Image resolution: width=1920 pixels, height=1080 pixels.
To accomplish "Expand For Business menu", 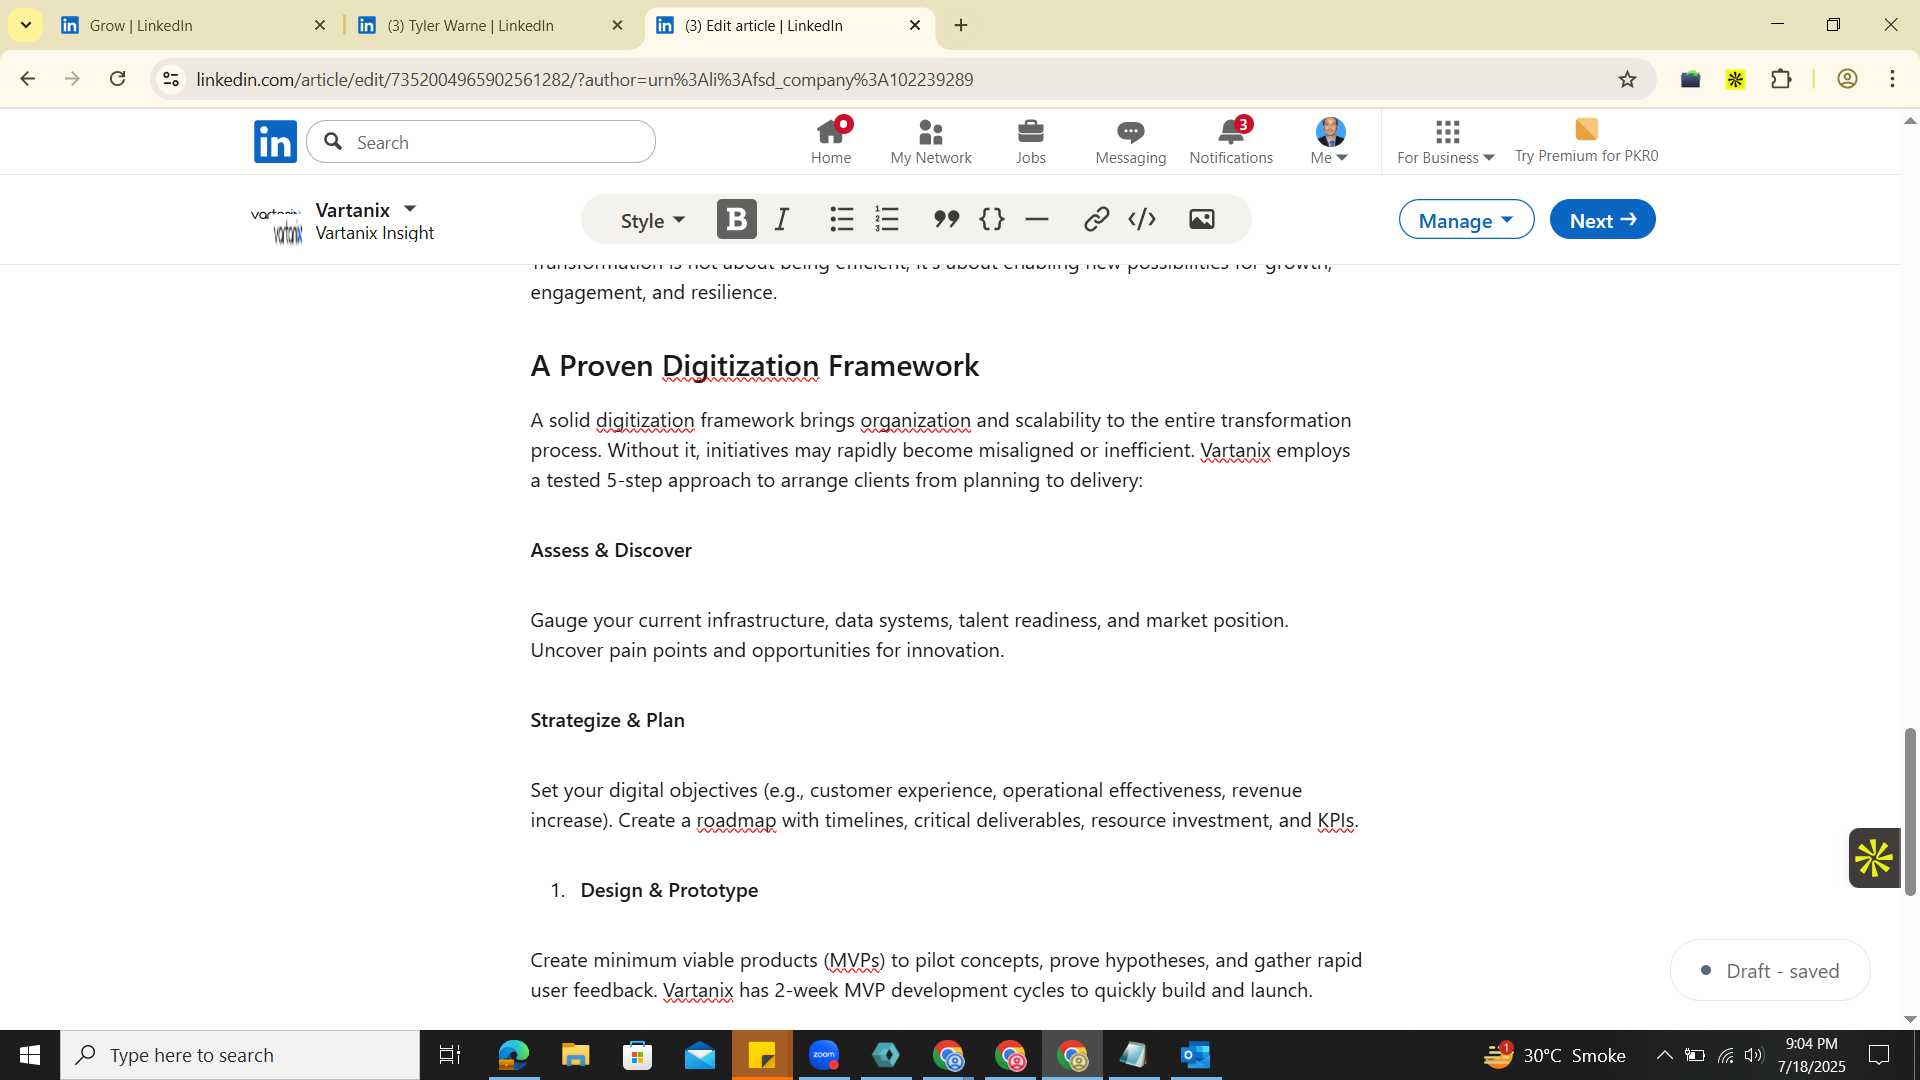I will click(1446, 141).
